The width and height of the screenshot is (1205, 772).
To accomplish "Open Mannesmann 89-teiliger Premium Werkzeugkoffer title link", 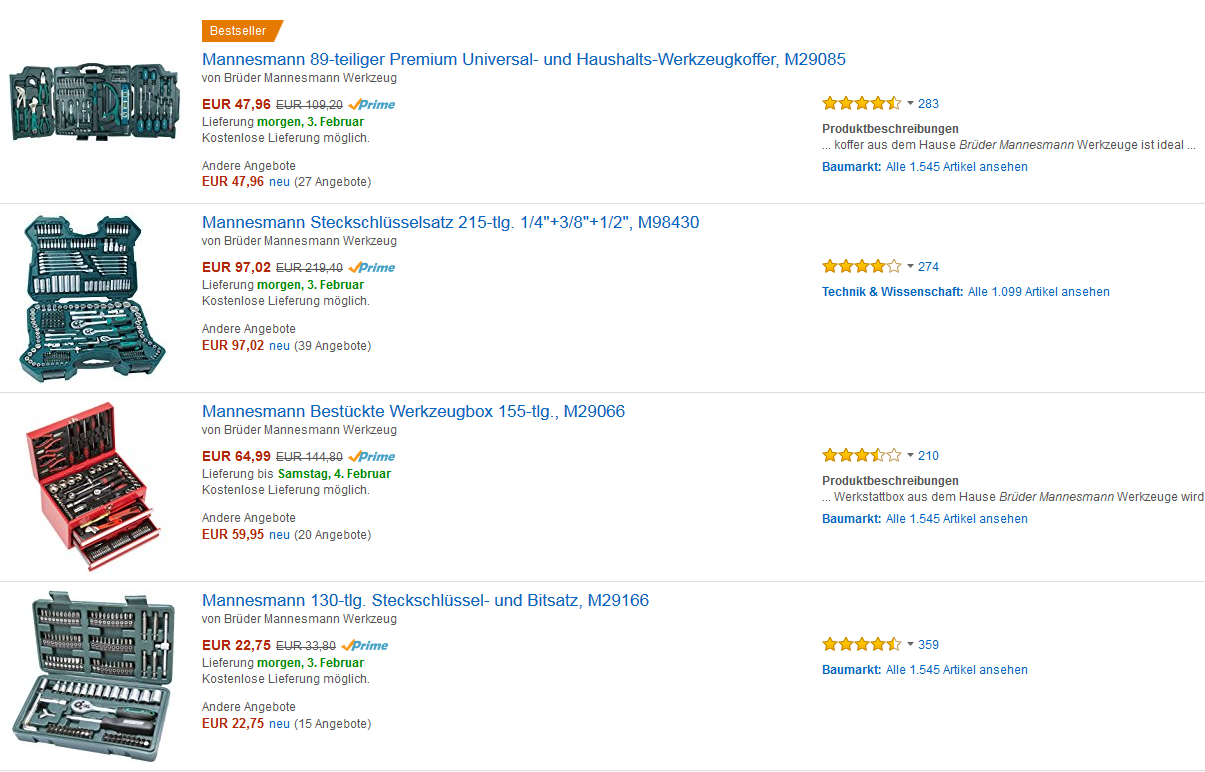I will [523, 60].
